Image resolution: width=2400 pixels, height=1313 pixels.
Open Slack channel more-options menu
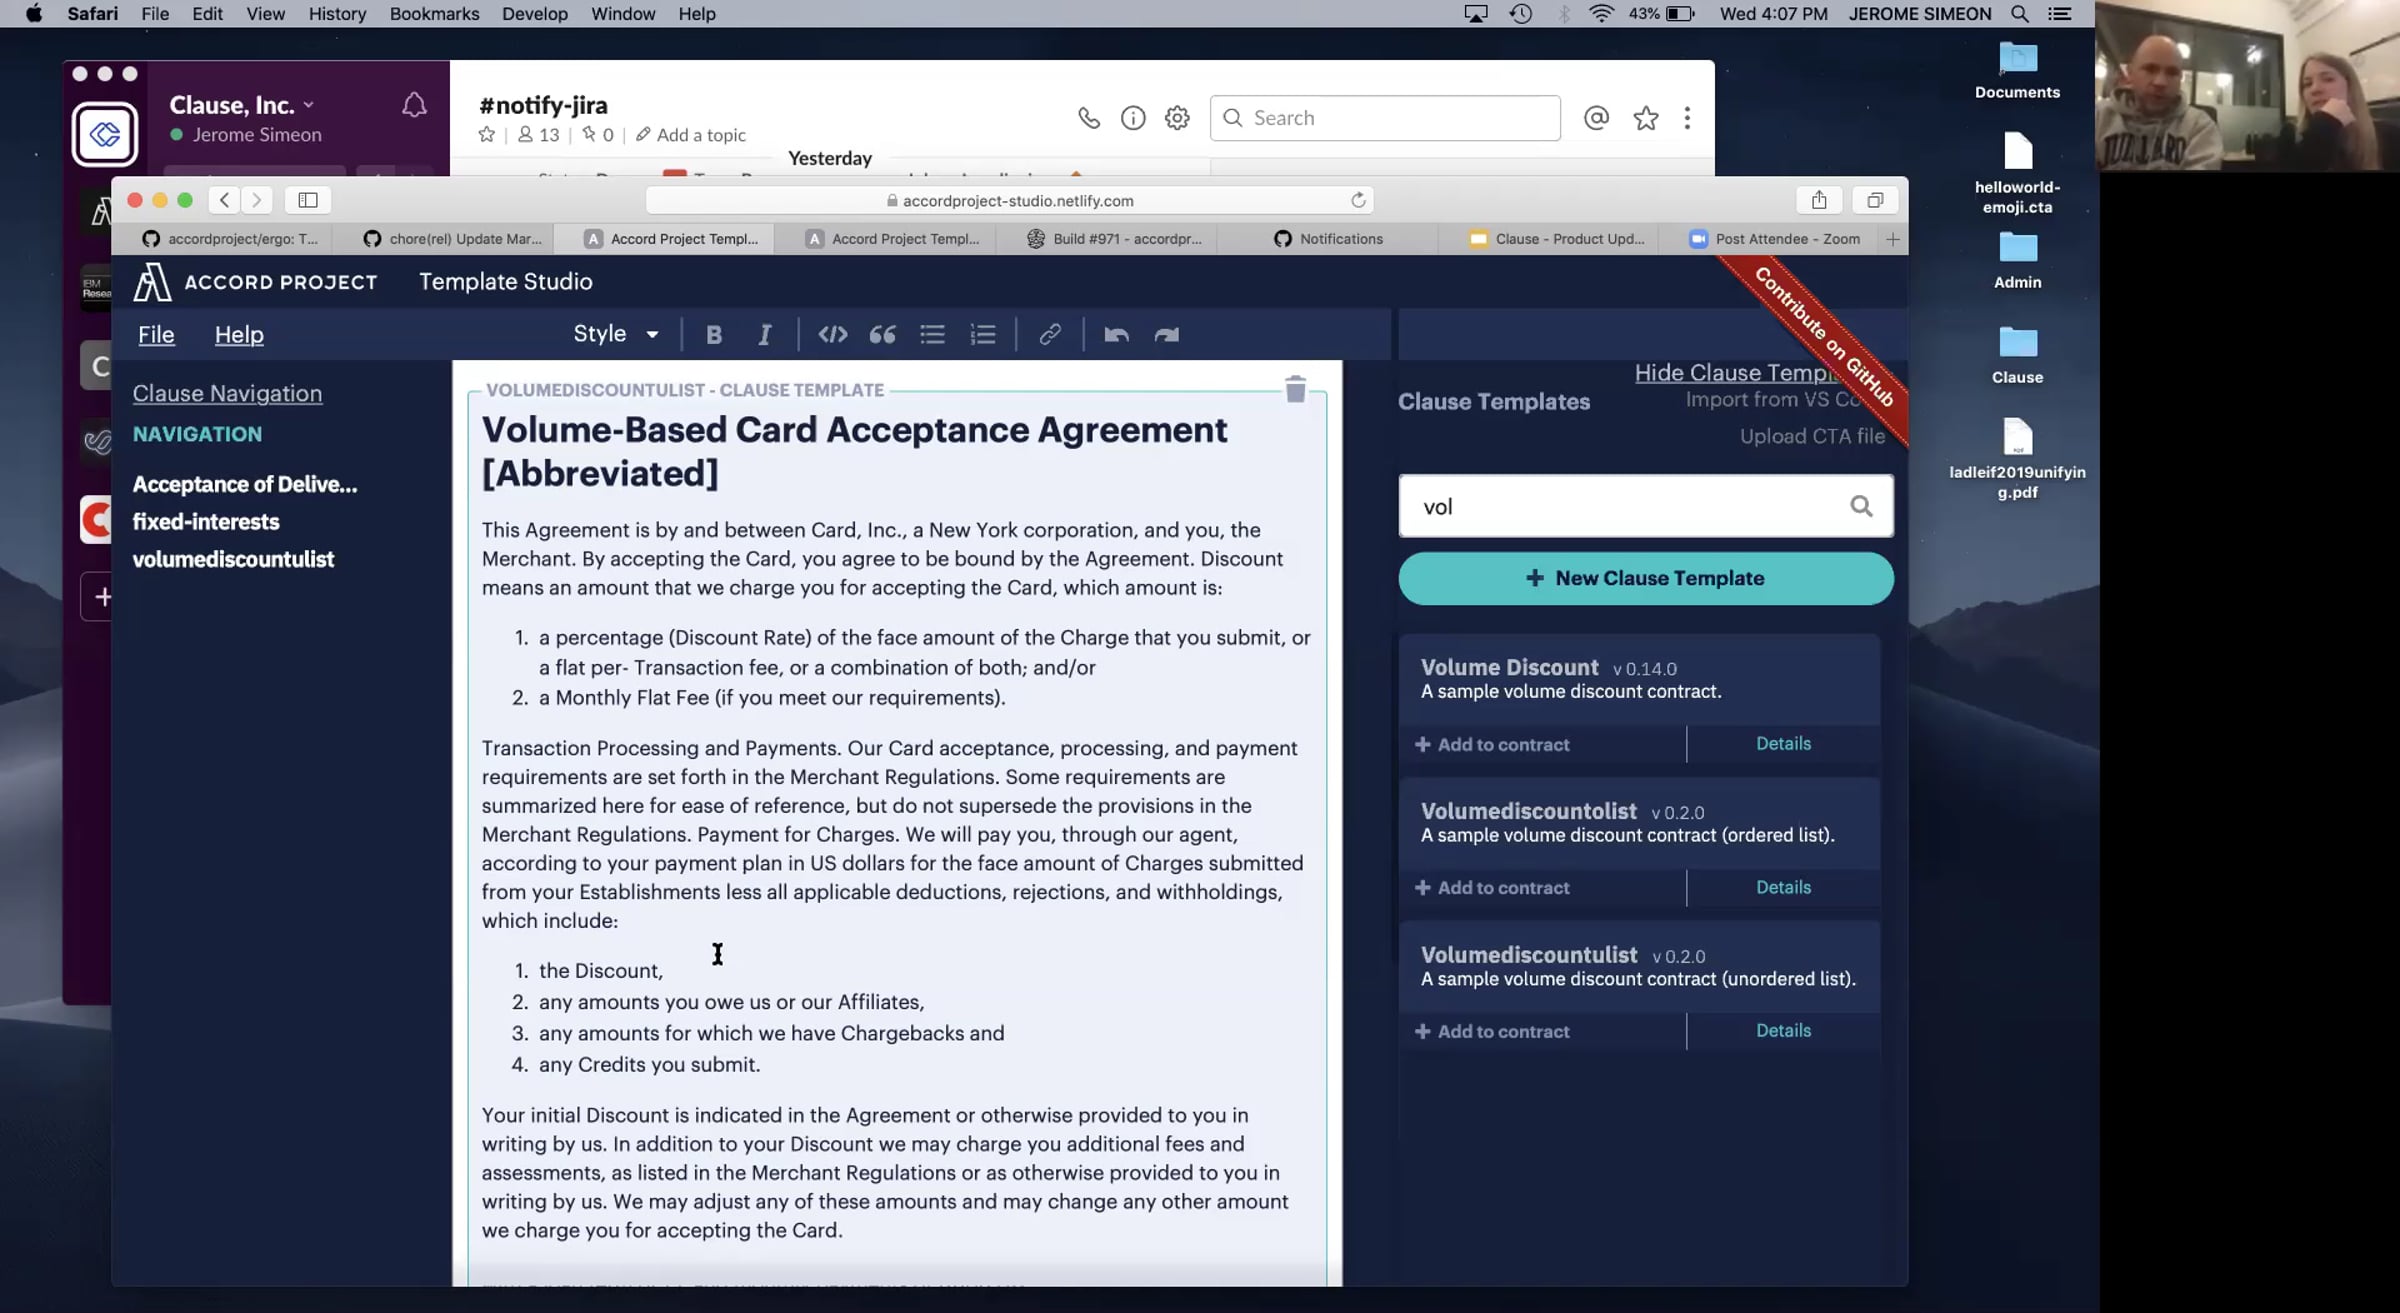(x=1687, y=118)
